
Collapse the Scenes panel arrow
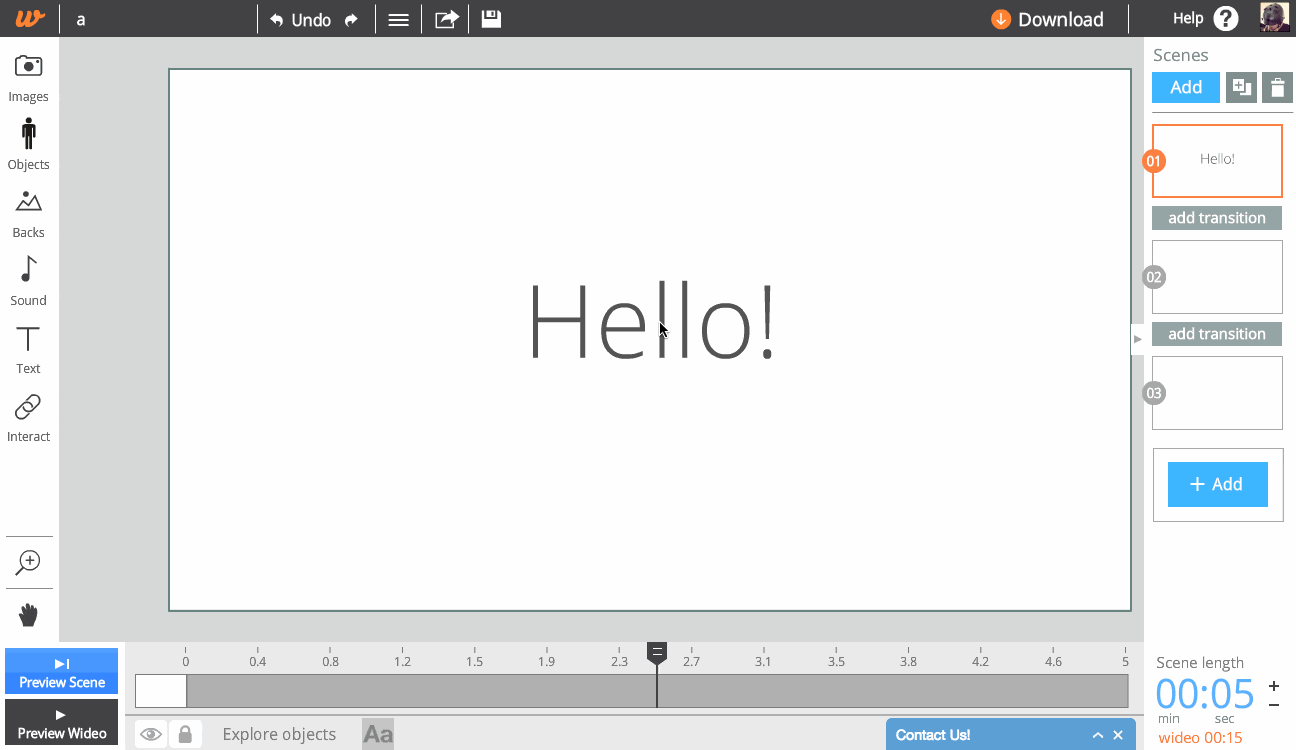[x=1137, y=339]
